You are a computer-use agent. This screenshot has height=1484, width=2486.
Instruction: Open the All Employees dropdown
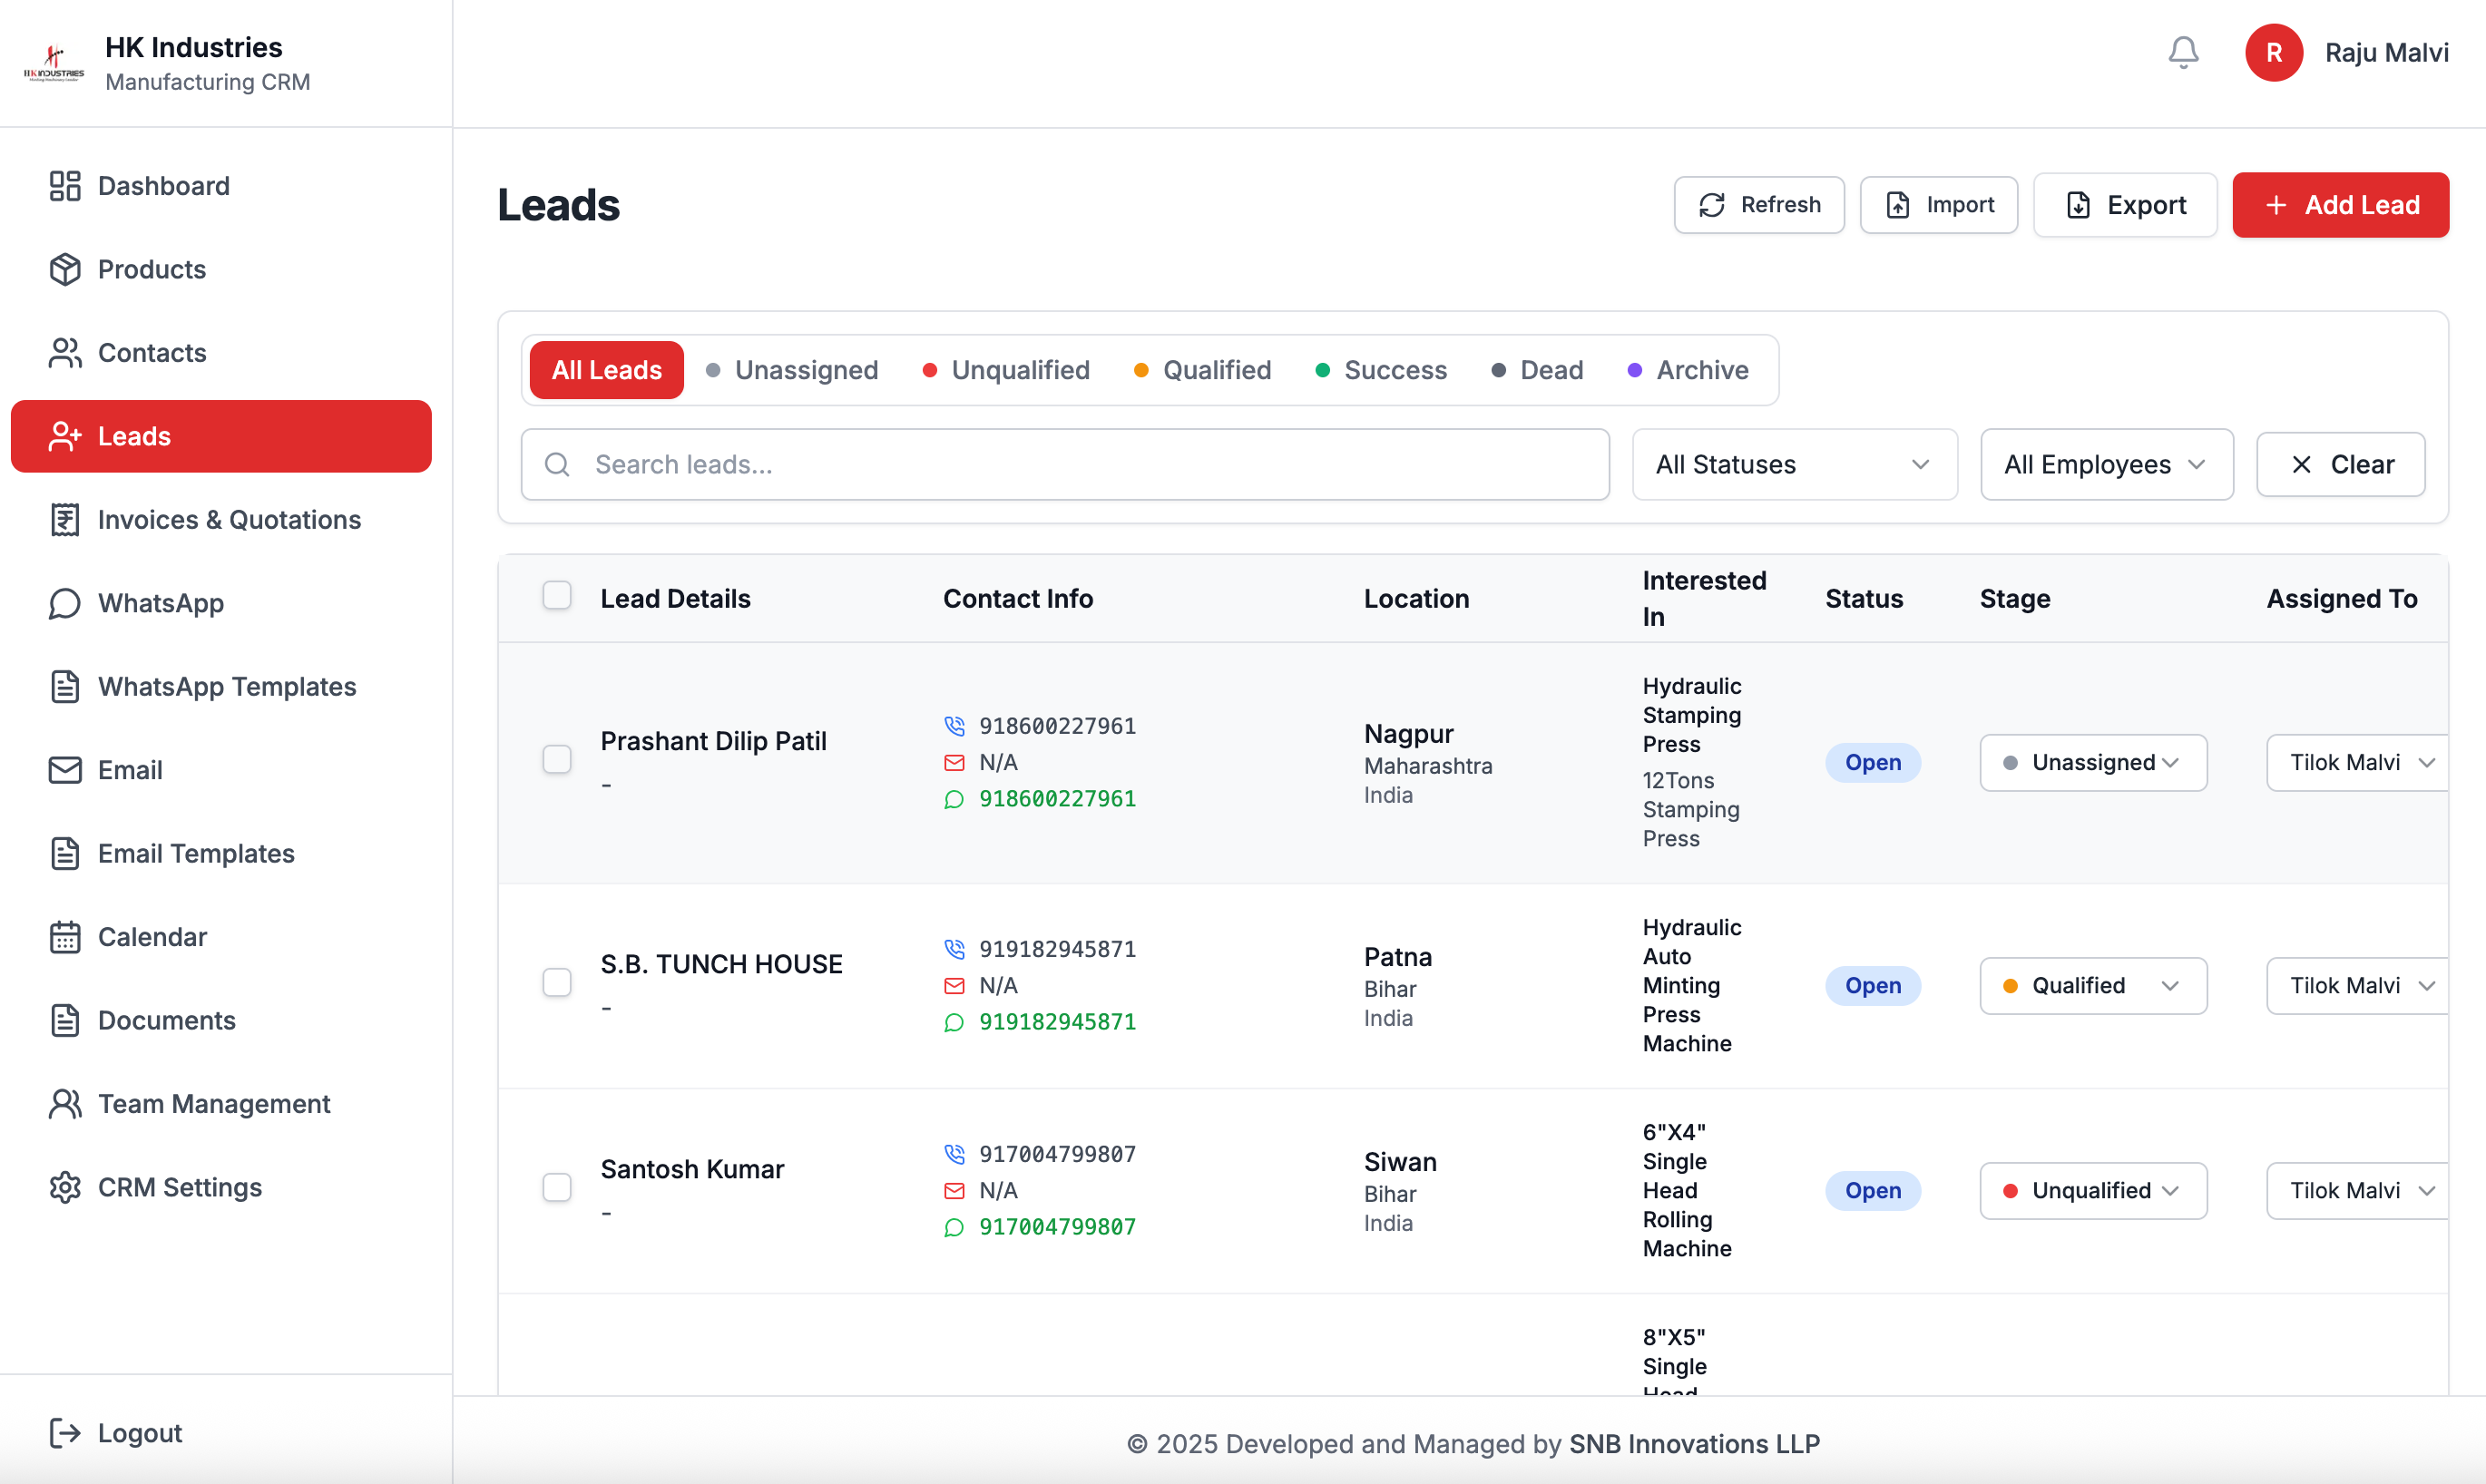2106,465
